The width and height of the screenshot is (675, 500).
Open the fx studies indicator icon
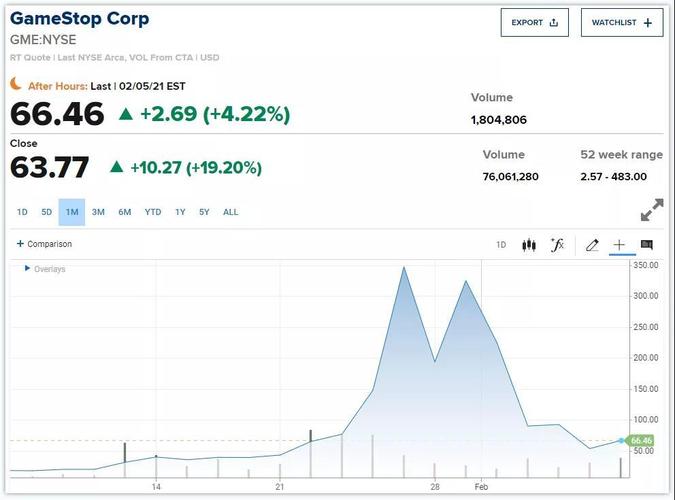tap(557, 245)
